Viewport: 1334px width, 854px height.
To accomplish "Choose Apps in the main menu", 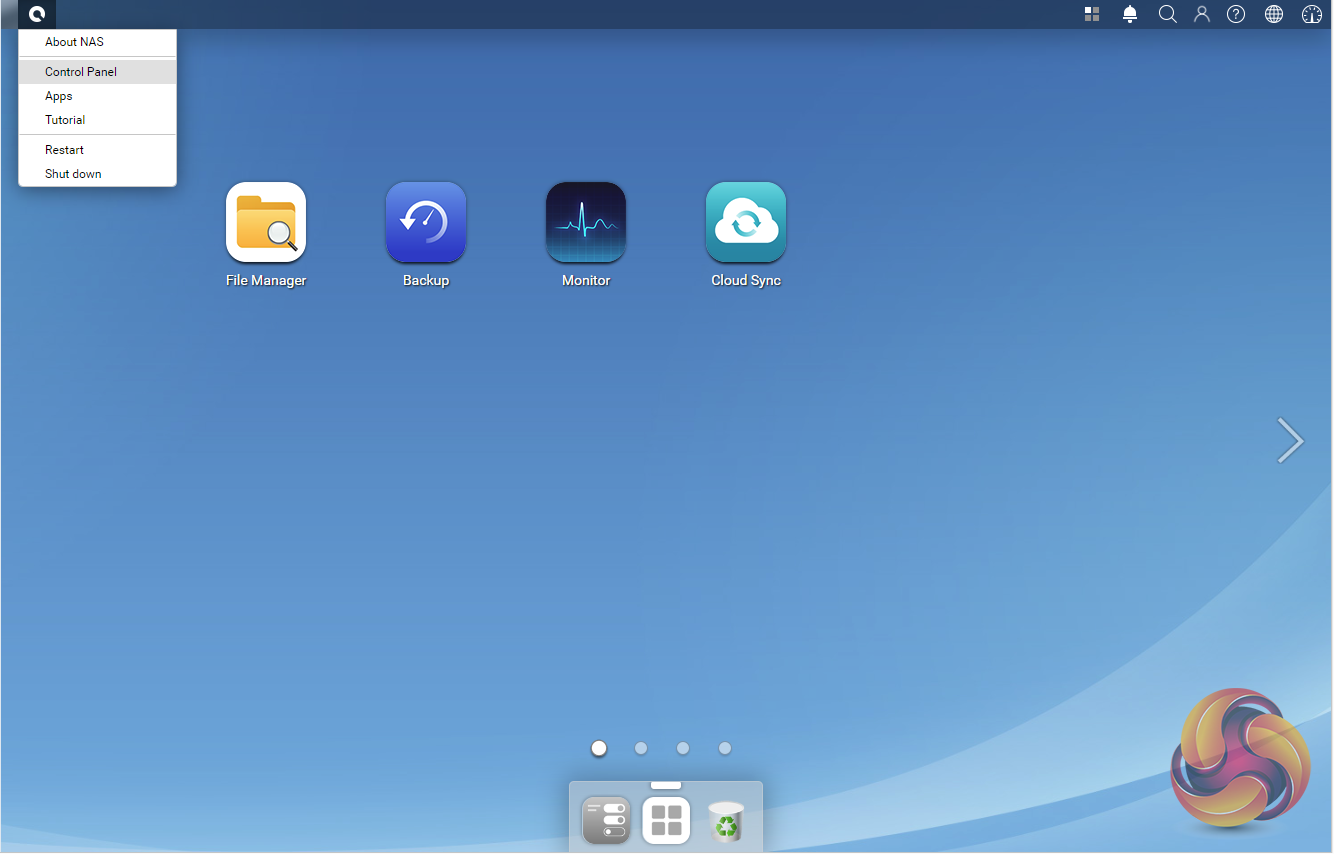I will pos(98,96).
